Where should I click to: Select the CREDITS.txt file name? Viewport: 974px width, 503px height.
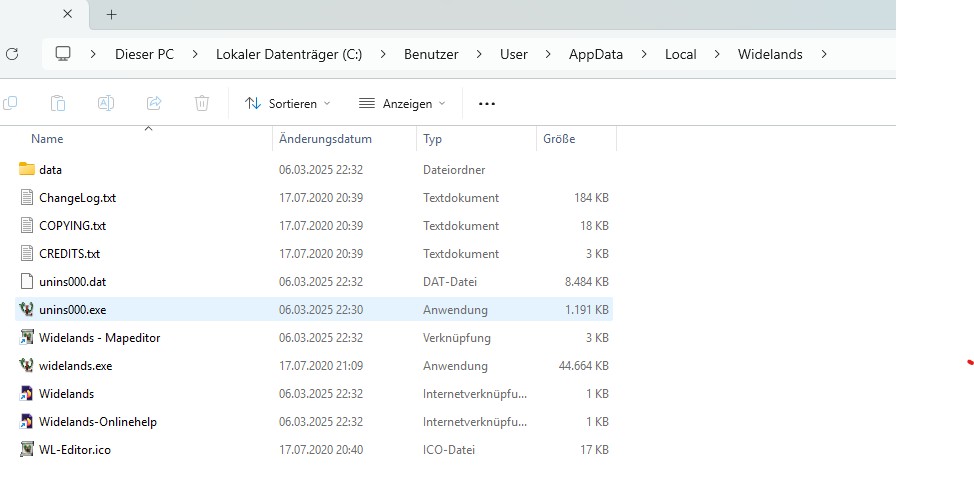70,253
